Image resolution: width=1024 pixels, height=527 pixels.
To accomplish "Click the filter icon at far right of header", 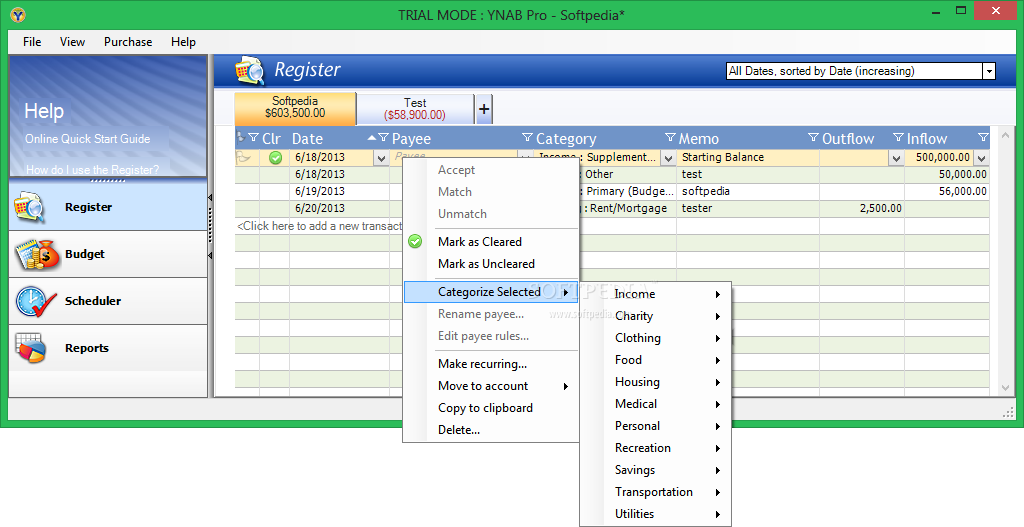I will click(x=983, y=137).
